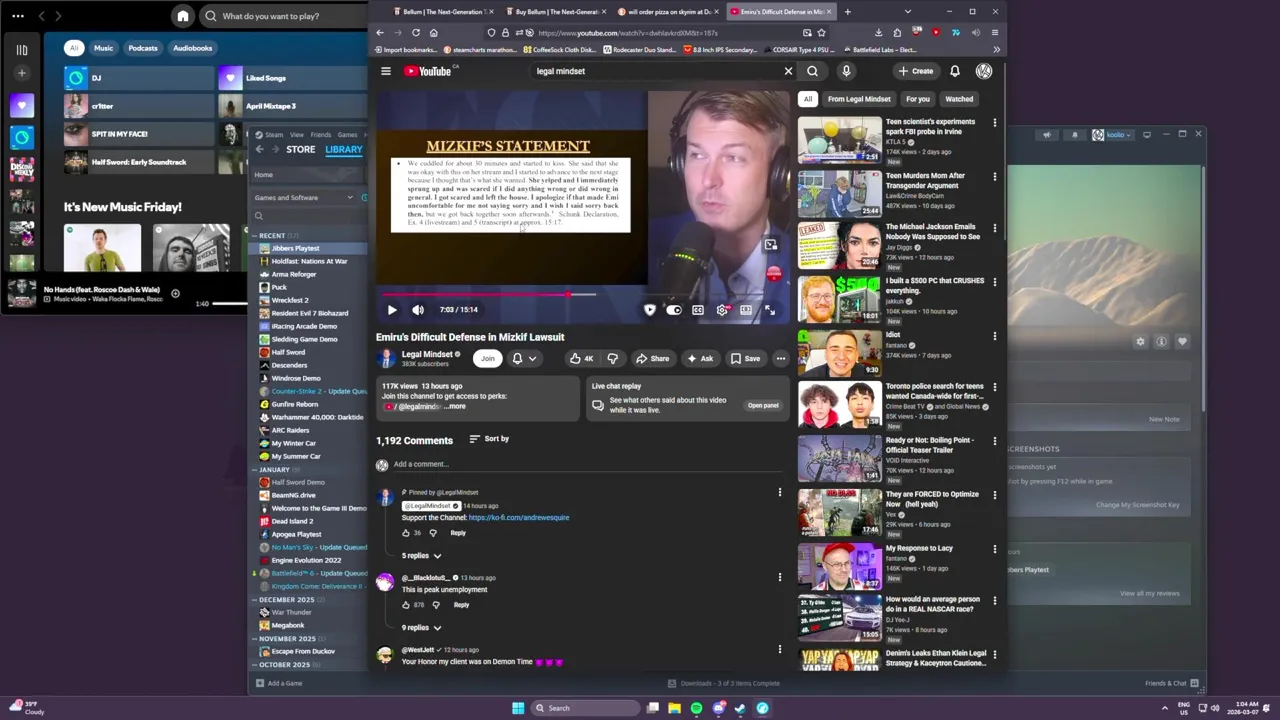1280x720 pixels.
Task: Open the Spotify Your Library icon
Action: 21,49
